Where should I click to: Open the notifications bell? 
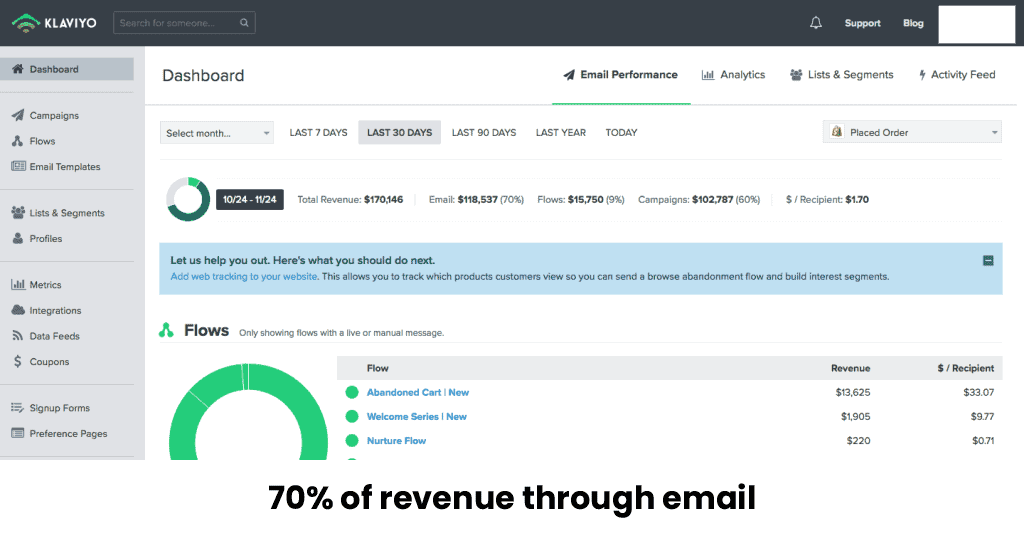(x=816, y=23)
